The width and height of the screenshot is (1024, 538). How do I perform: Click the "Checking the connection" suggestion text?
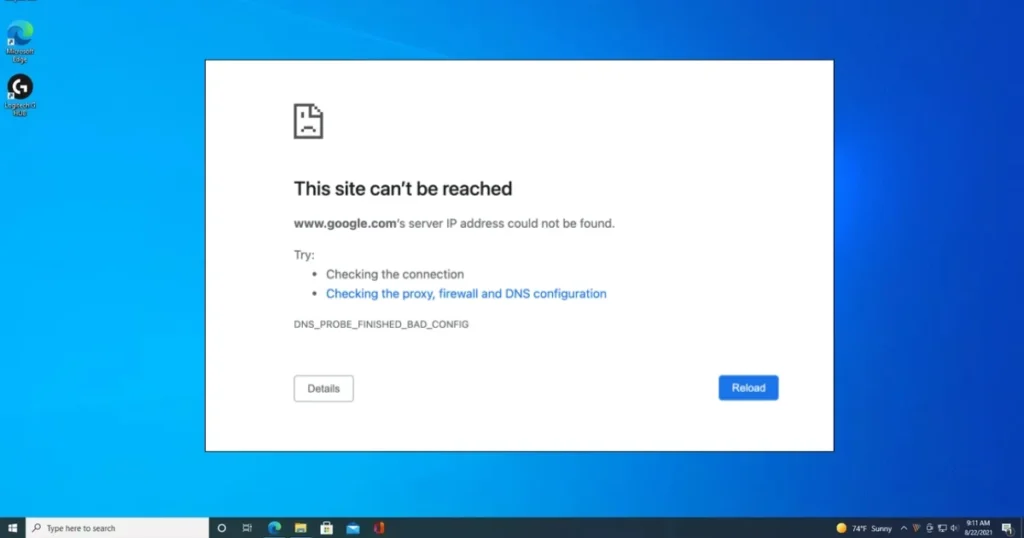coord(395,274)
